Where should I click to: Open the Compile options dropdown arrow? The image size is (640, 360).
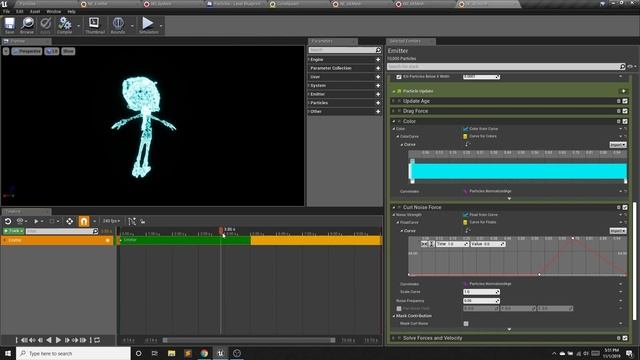[x=78, y=26]
